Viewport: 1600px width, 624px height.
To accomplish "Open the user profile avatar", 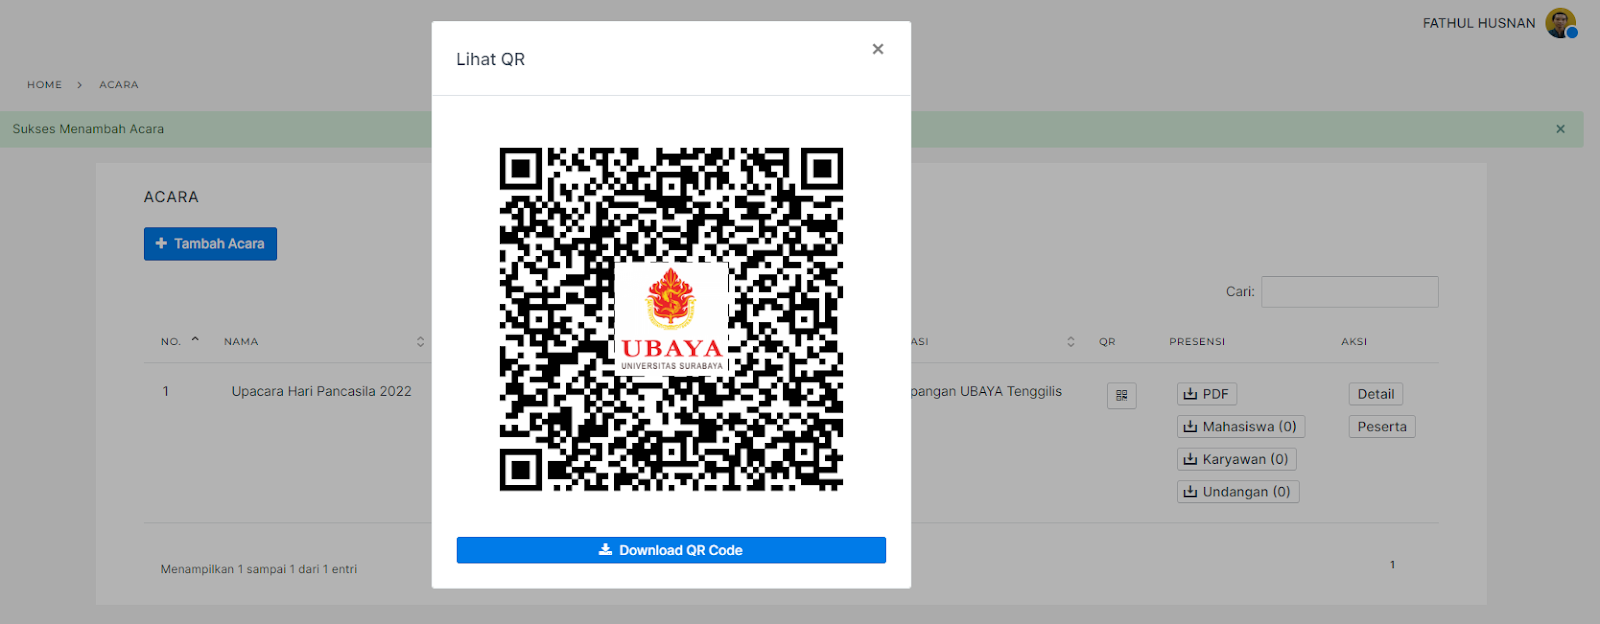I will (x=1560, y=23).
